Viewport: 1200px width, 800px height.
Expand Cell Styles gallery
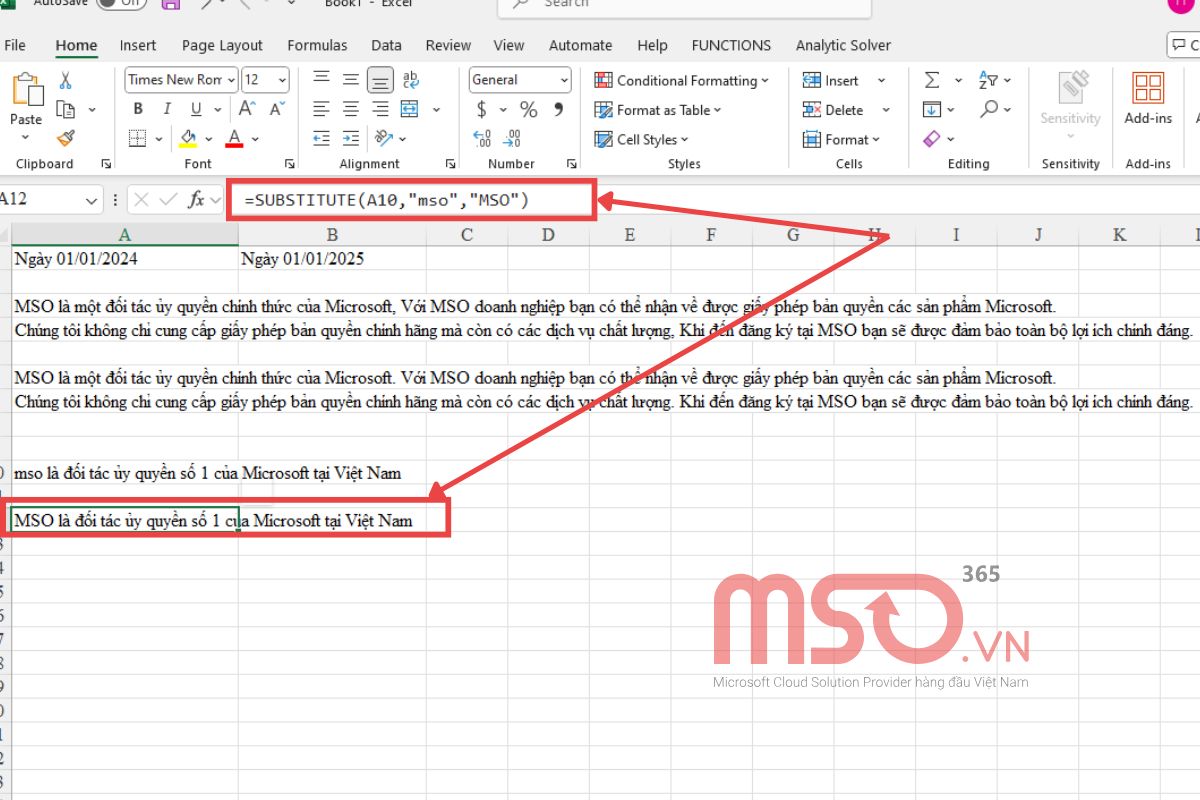coord(685,139)
